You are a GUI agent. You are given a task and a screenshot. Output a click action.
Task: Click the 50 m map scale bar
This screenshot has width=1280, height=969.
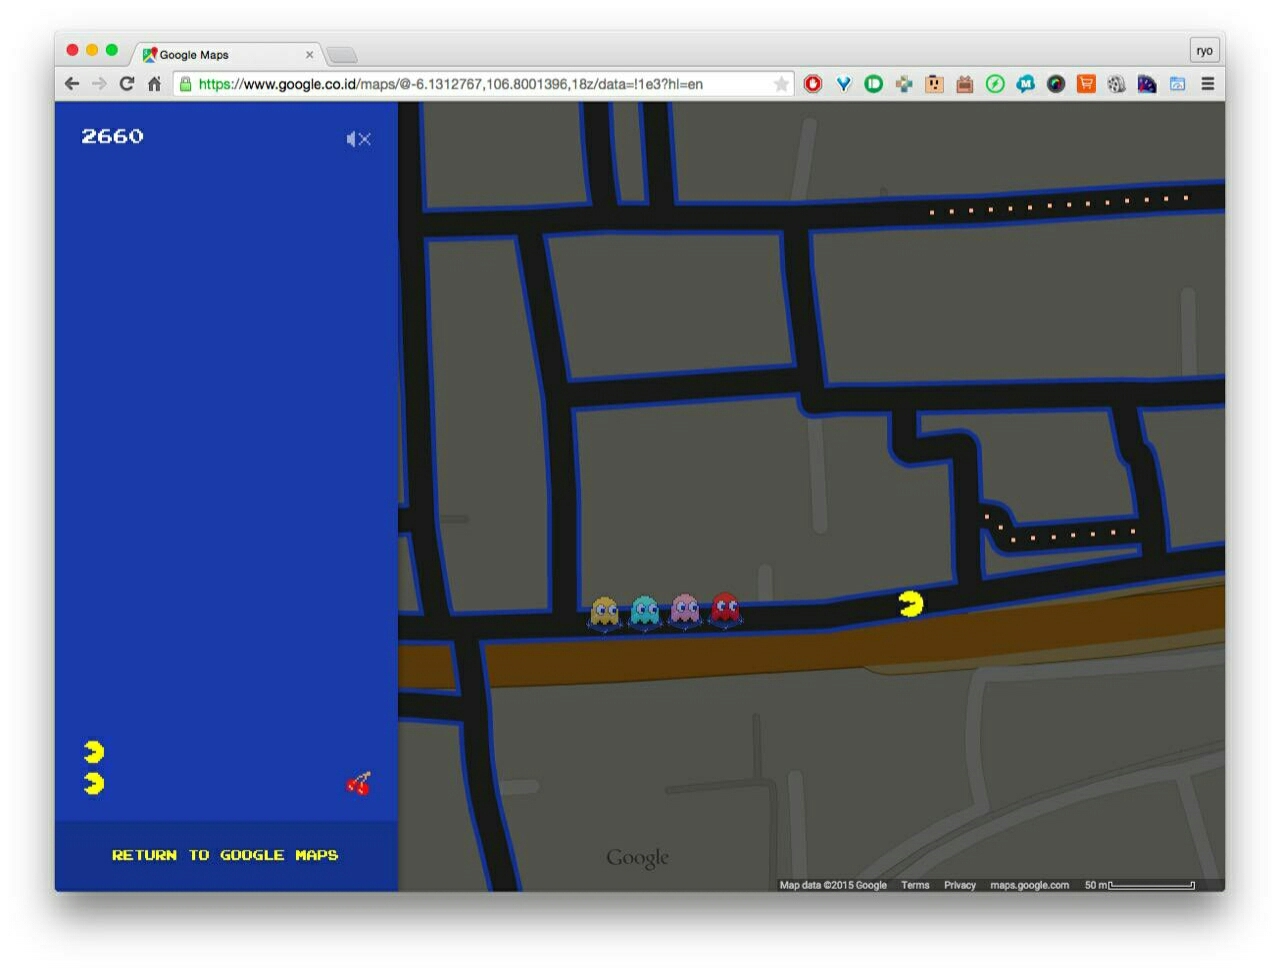pos(1140,885)
